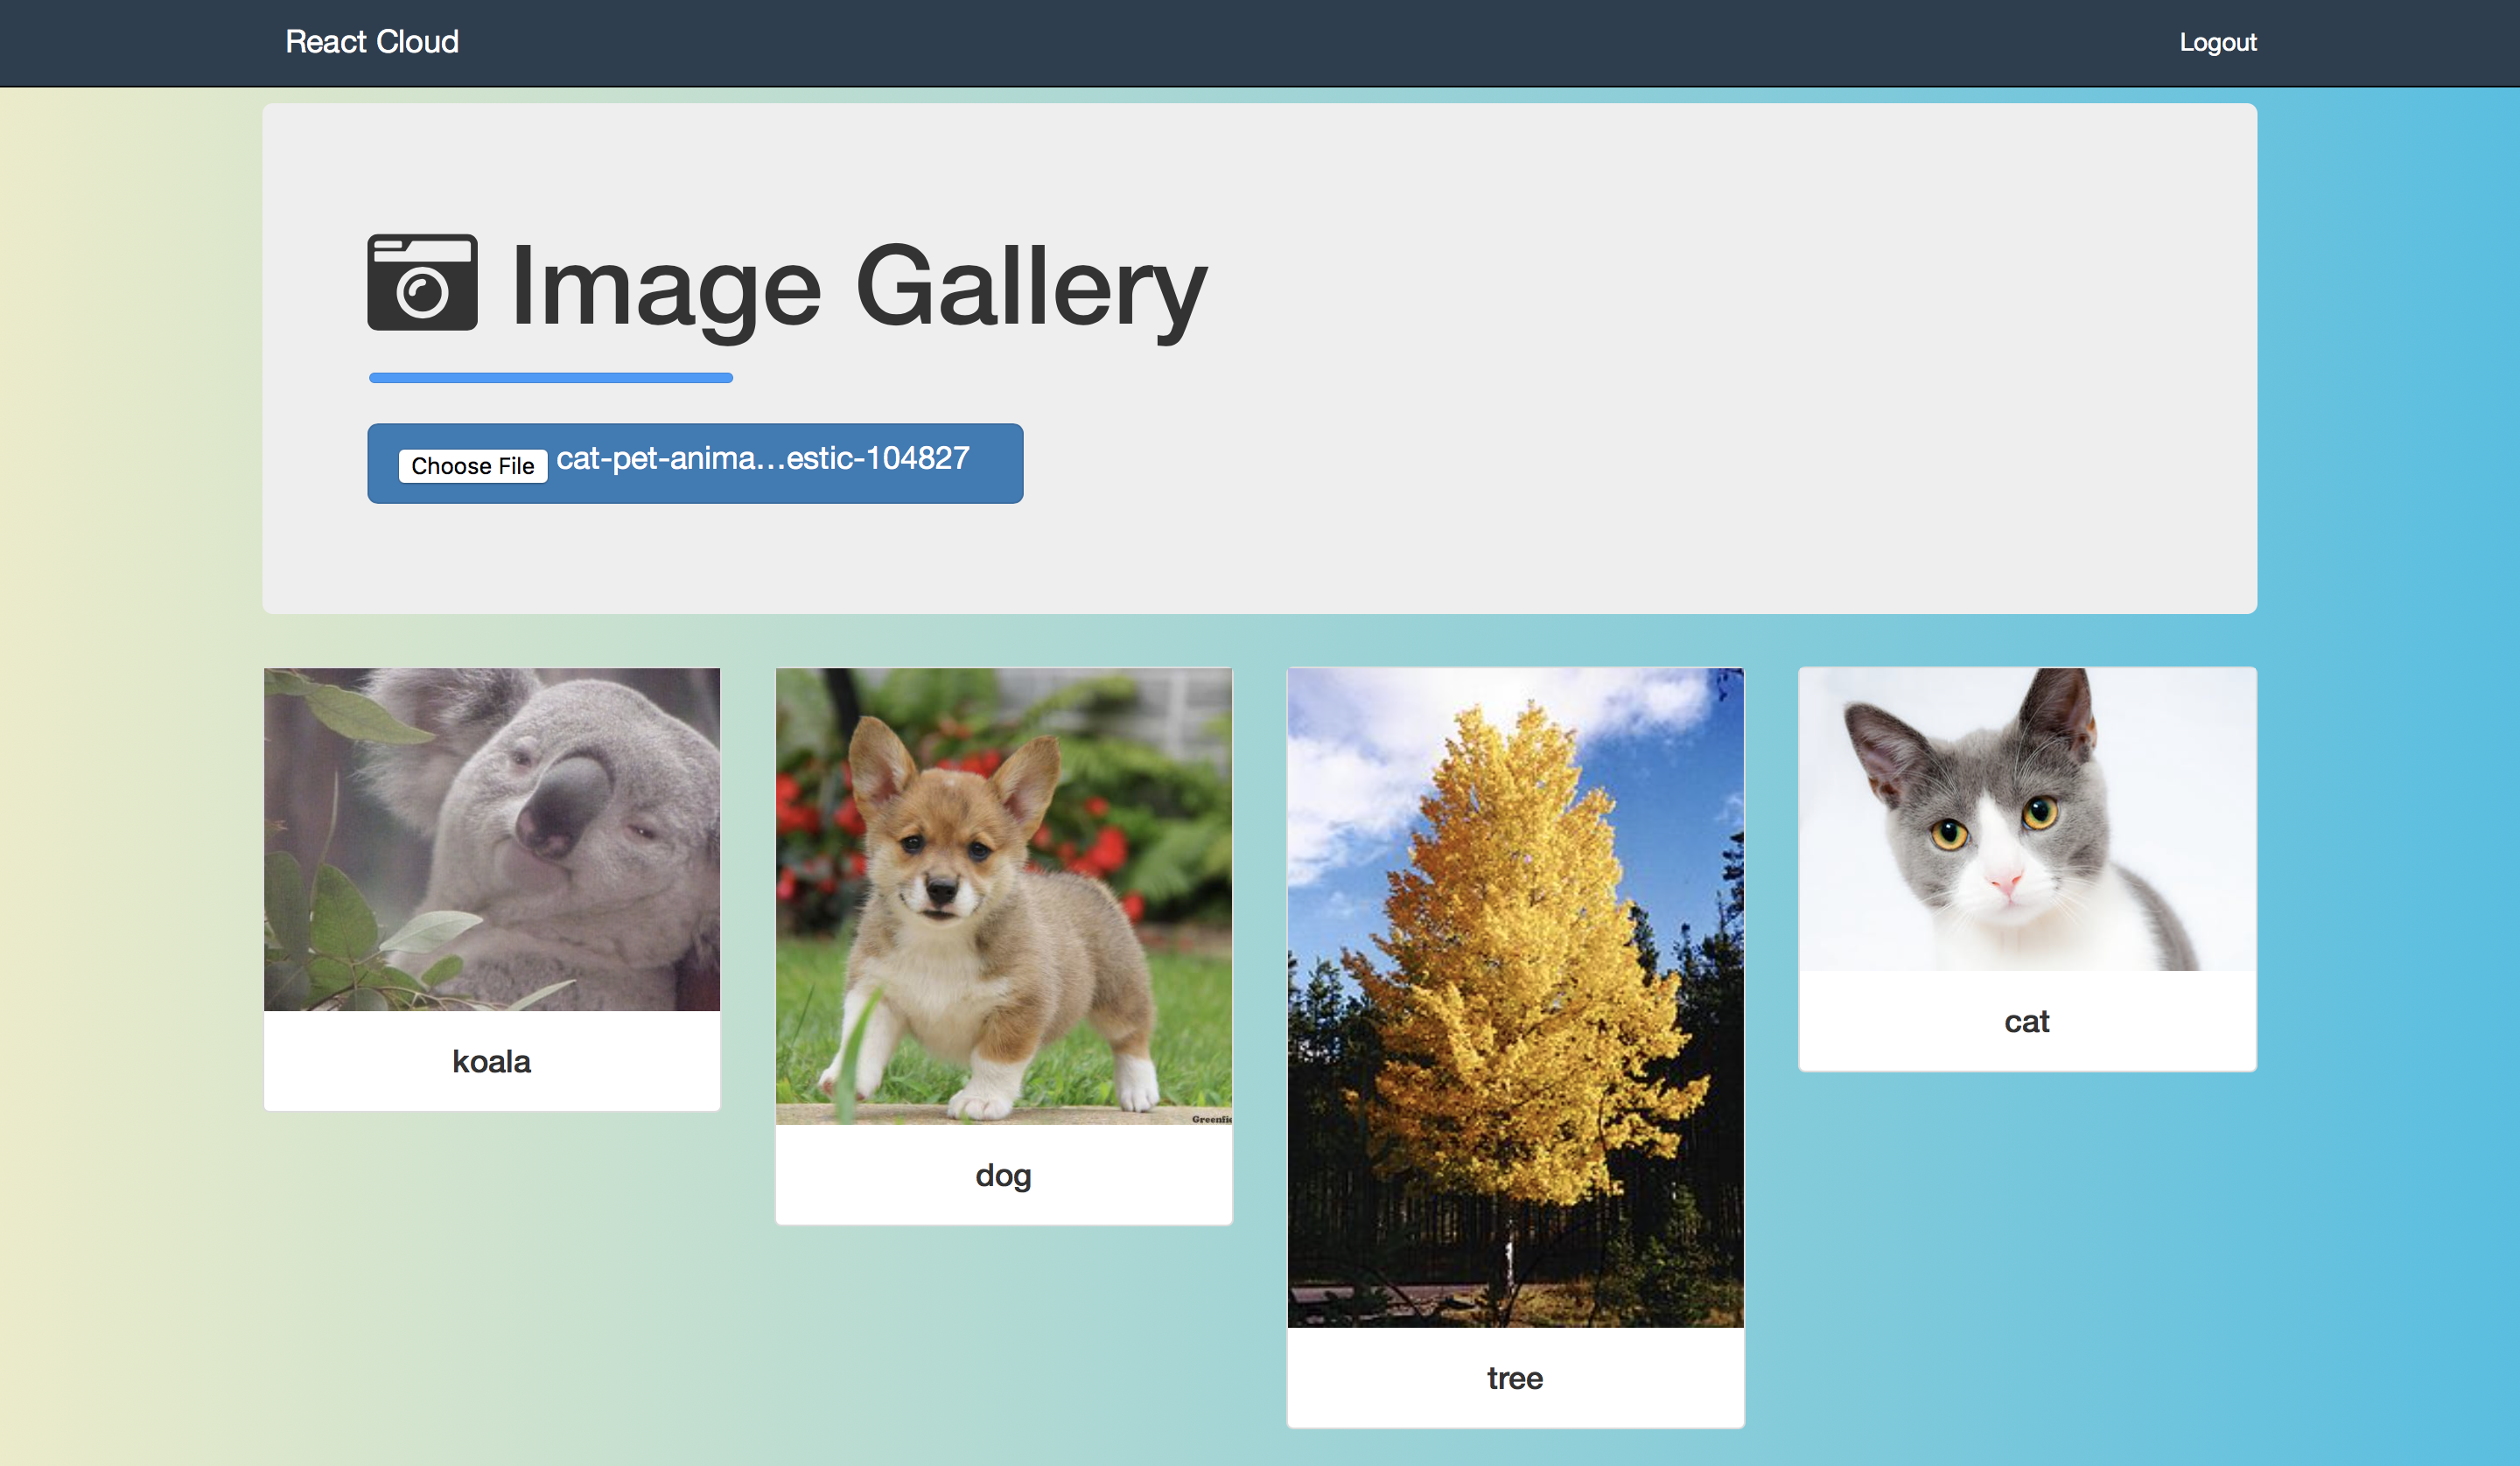Click the Greenfield watermark on dog photo
The width and height of the screenshot is (2520, 1466).
pyautogui.click(x=1211, y=1119)
